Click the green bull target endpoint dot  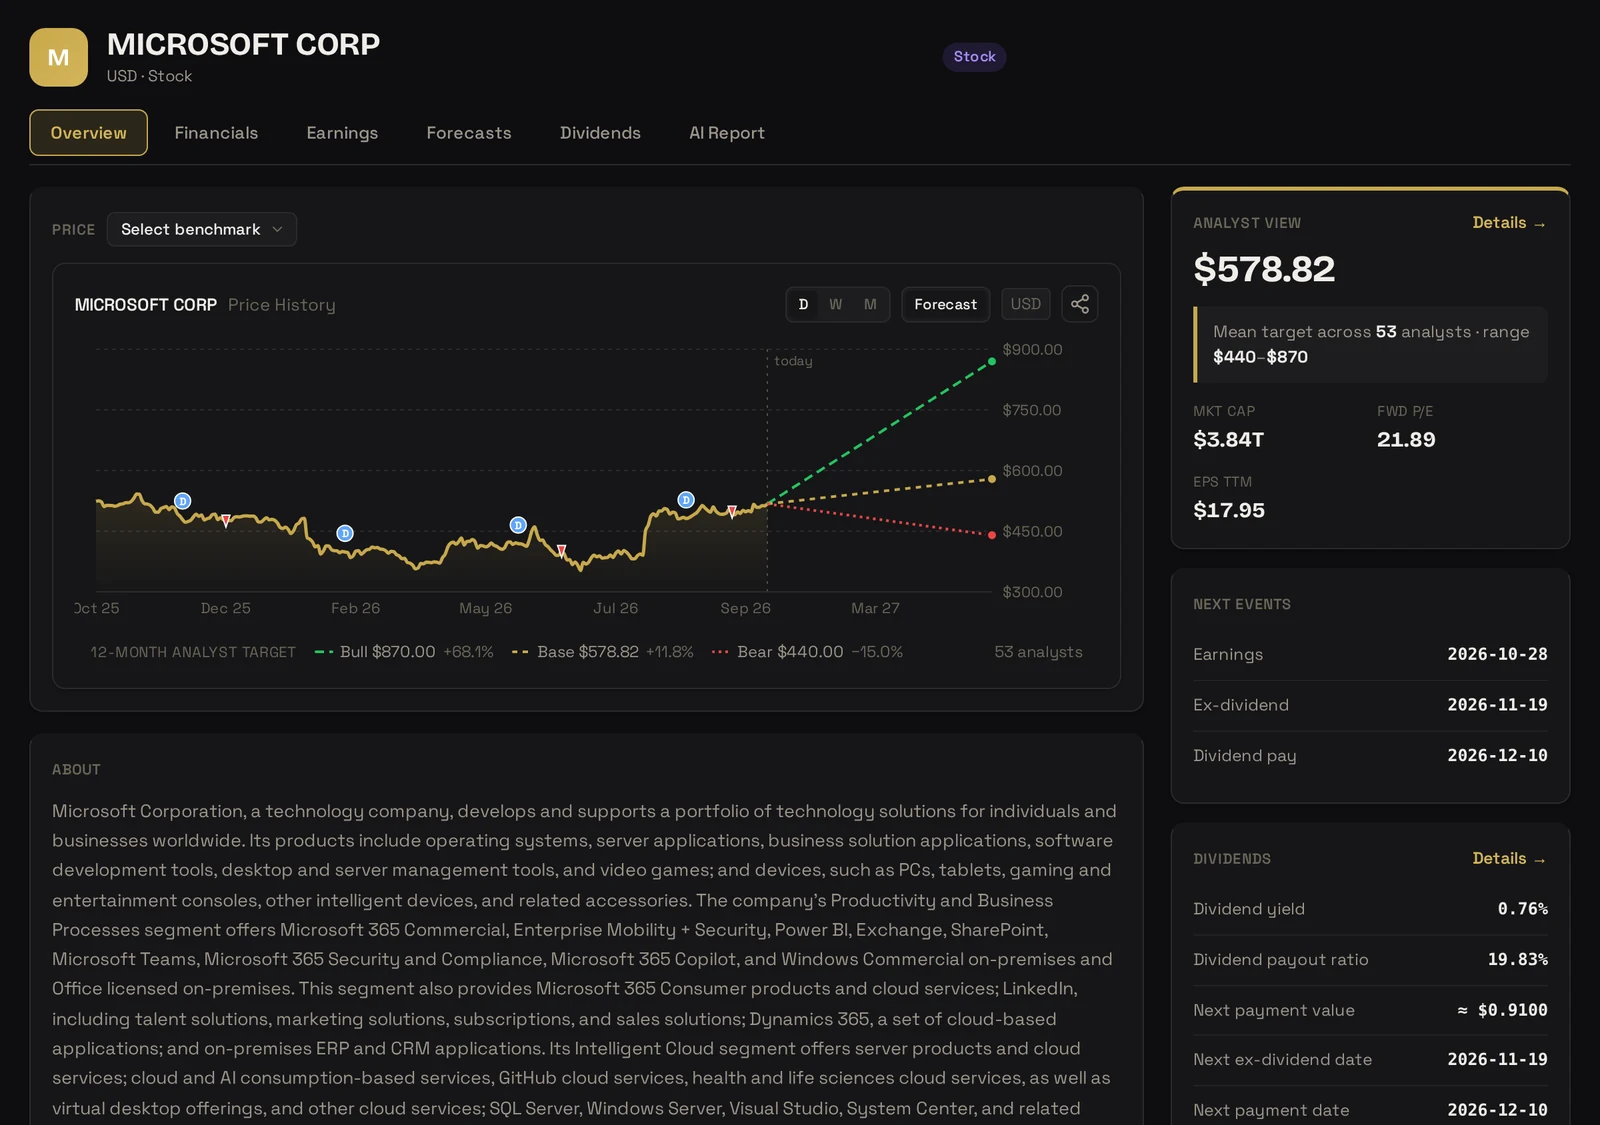coord(992,361)
